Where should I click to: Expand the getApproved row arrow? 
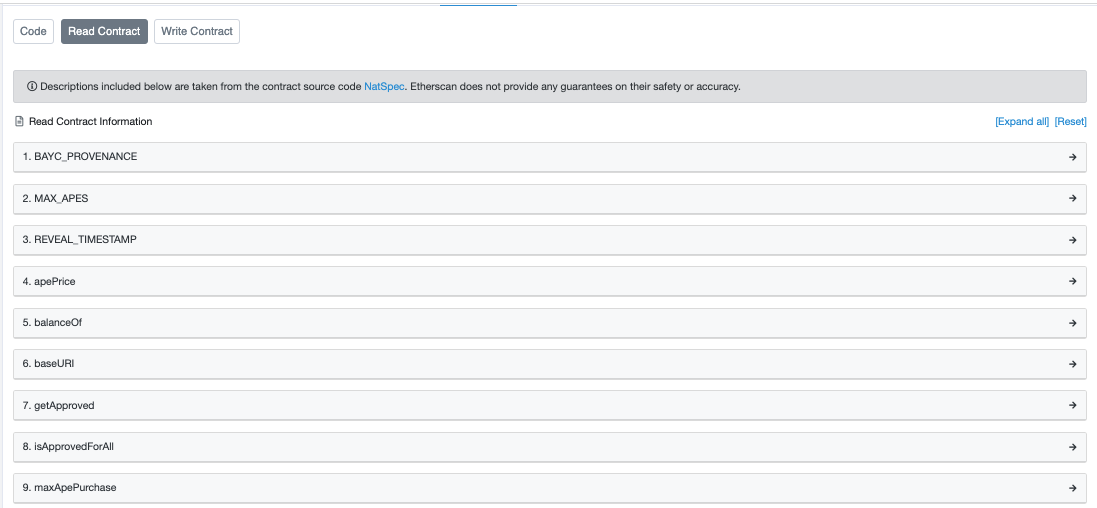point(1073,405)
